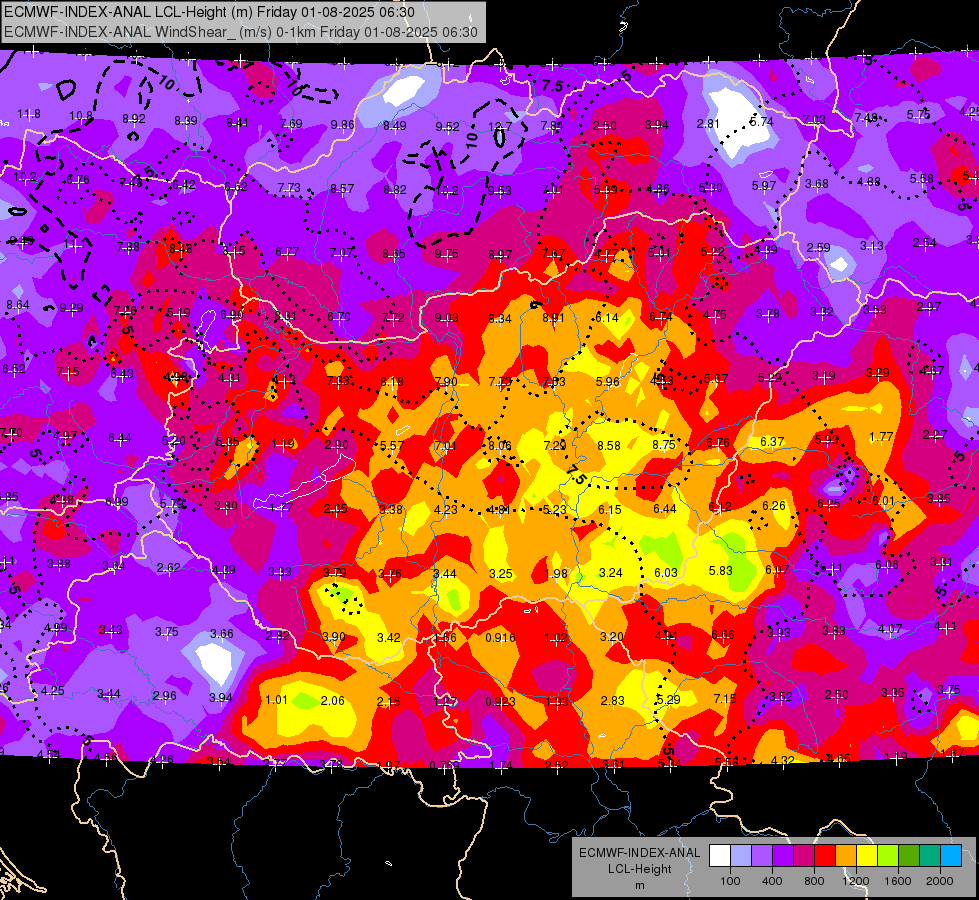Click the wind shear value 8.75
The height and width of the screenshot is (900, 979).
click(664, 445)
